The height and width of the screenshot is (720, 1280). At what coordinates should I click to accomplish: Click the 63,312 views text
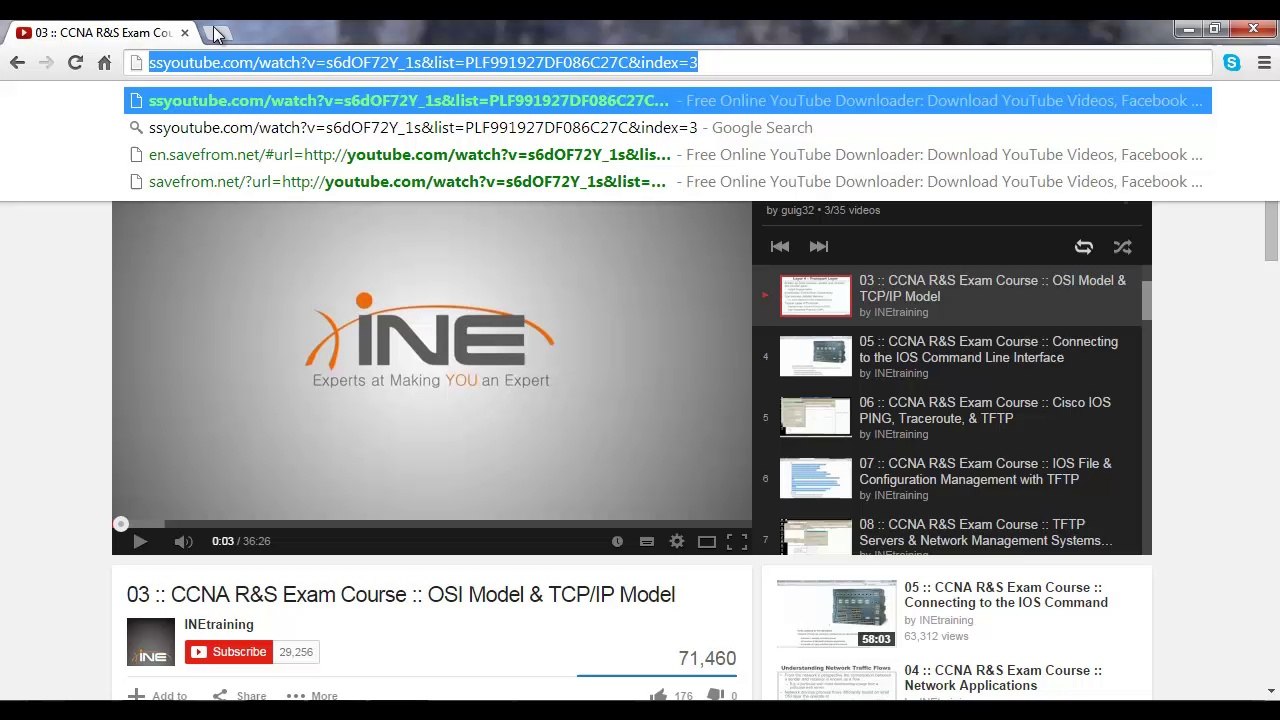[936, 636]
